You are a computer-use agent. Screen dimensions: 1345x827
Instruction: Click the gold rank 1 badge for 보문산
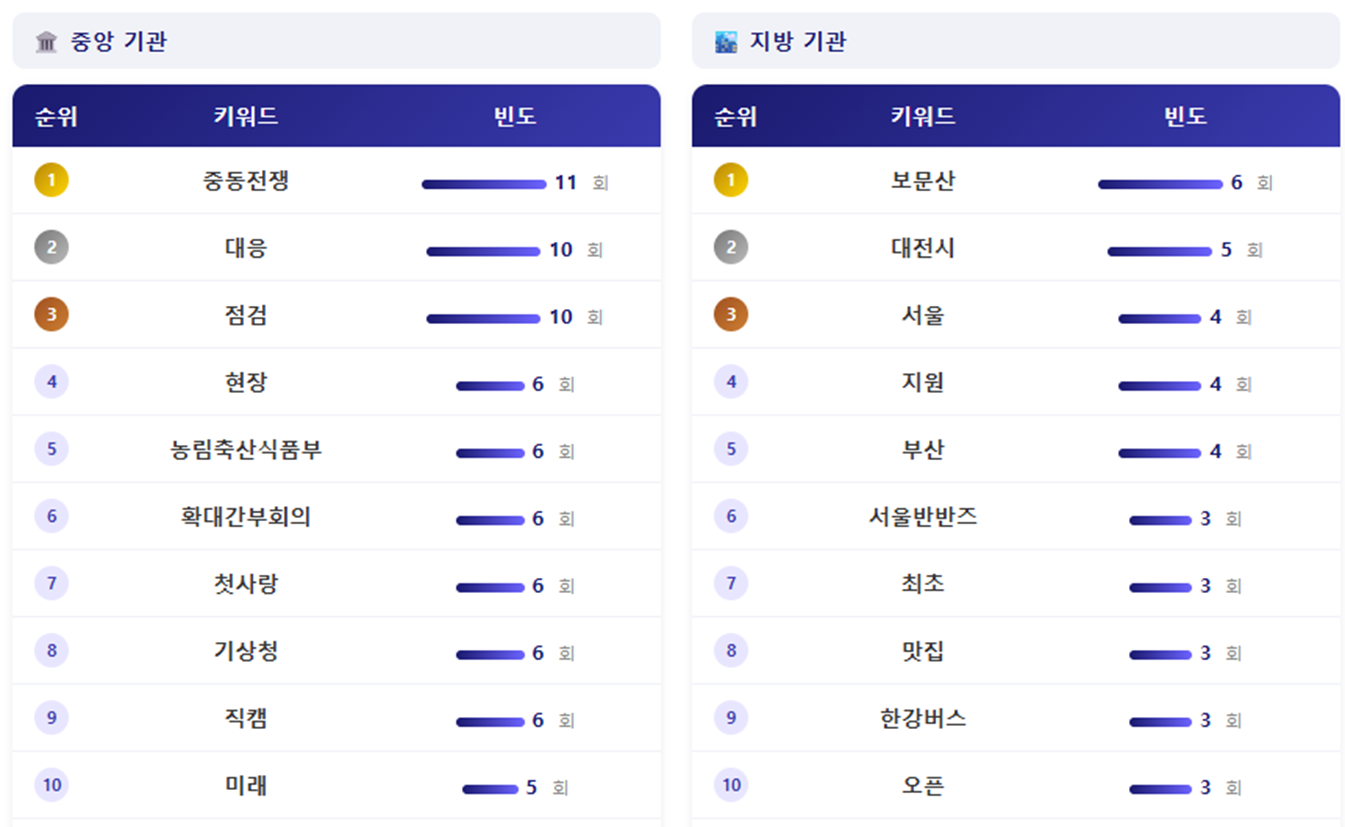[x=731, y=181]
